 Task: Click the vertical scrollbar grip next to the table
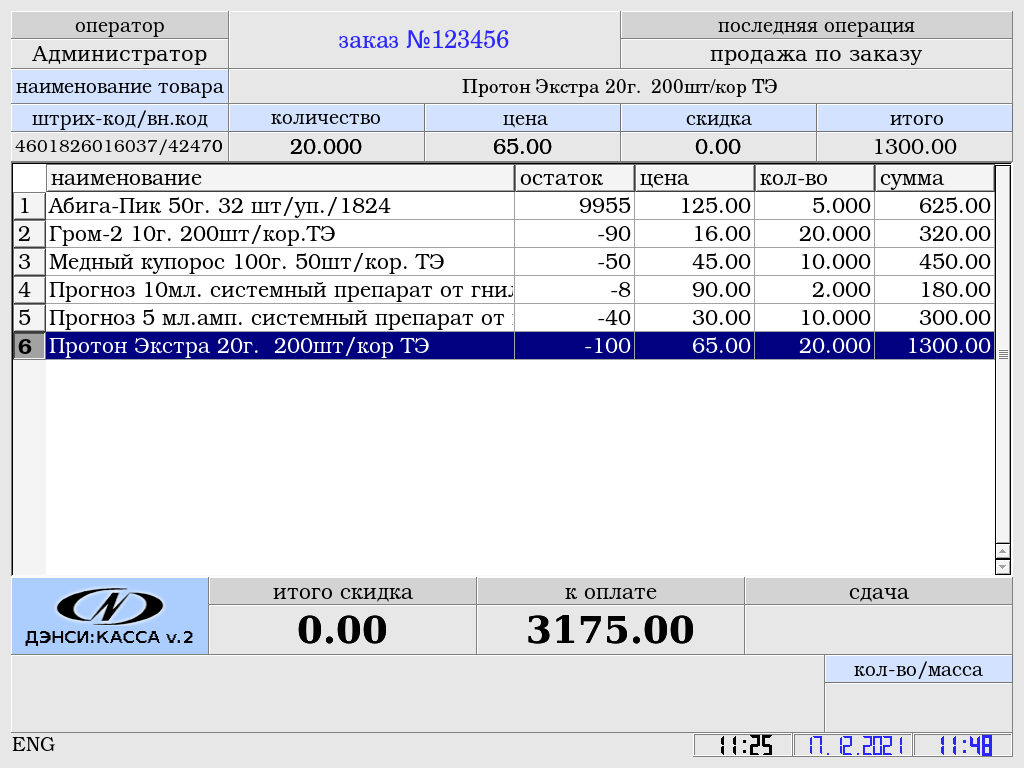click(1003, 354)
